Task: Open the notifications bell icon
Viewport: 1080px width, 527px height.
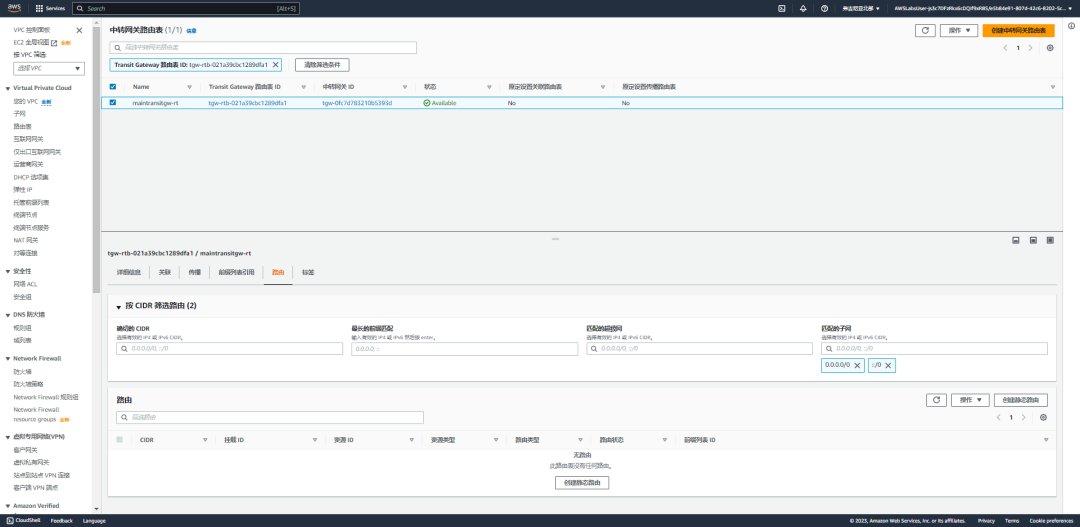Action: point(803,8)
